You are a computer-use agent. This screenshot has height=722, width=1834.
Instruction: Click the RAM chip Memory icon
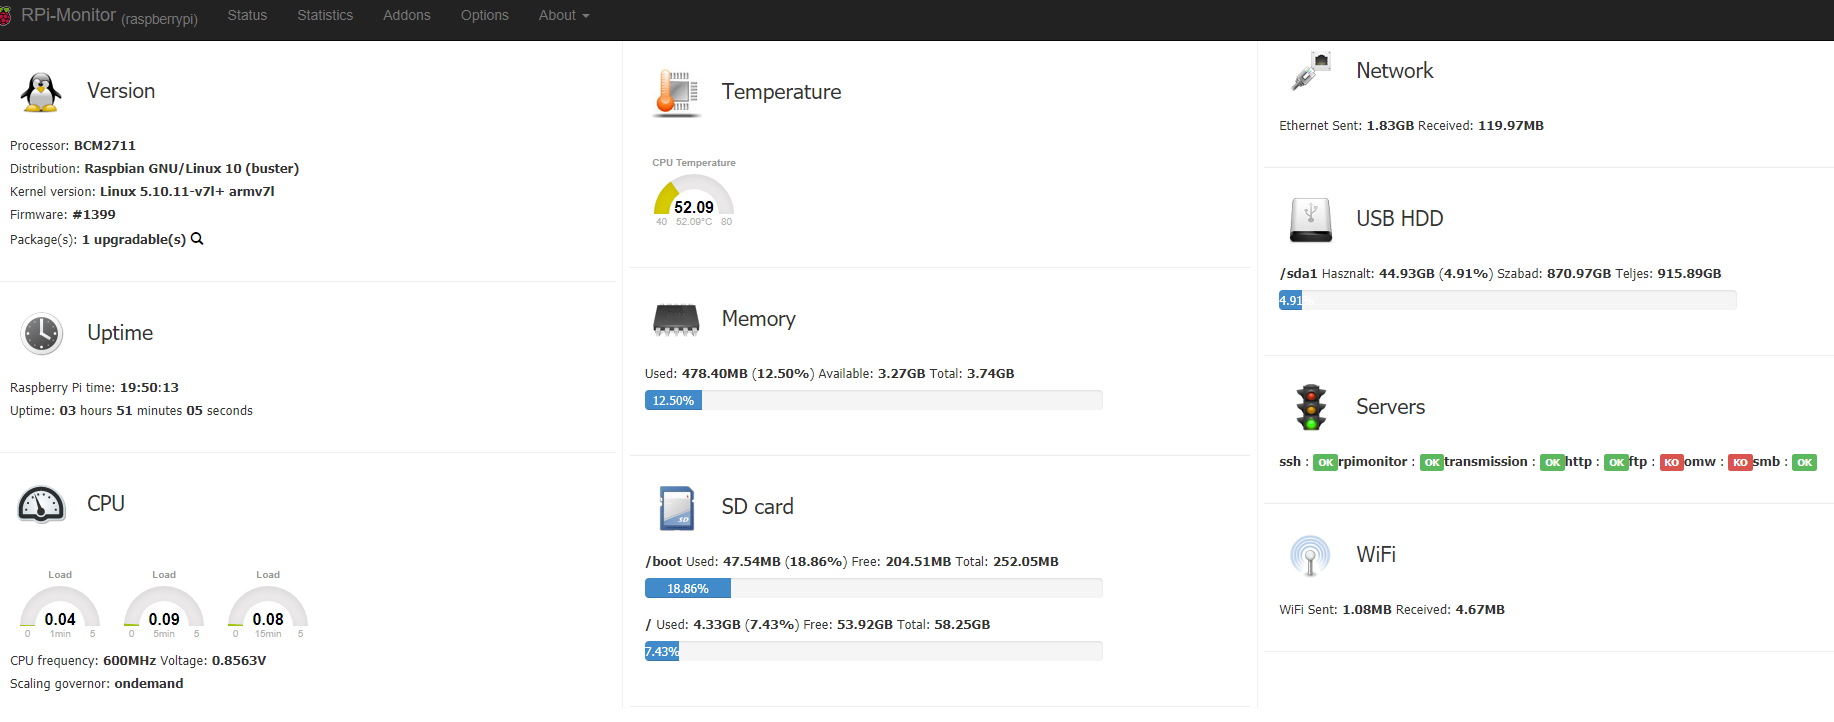[x=676, y=320]
